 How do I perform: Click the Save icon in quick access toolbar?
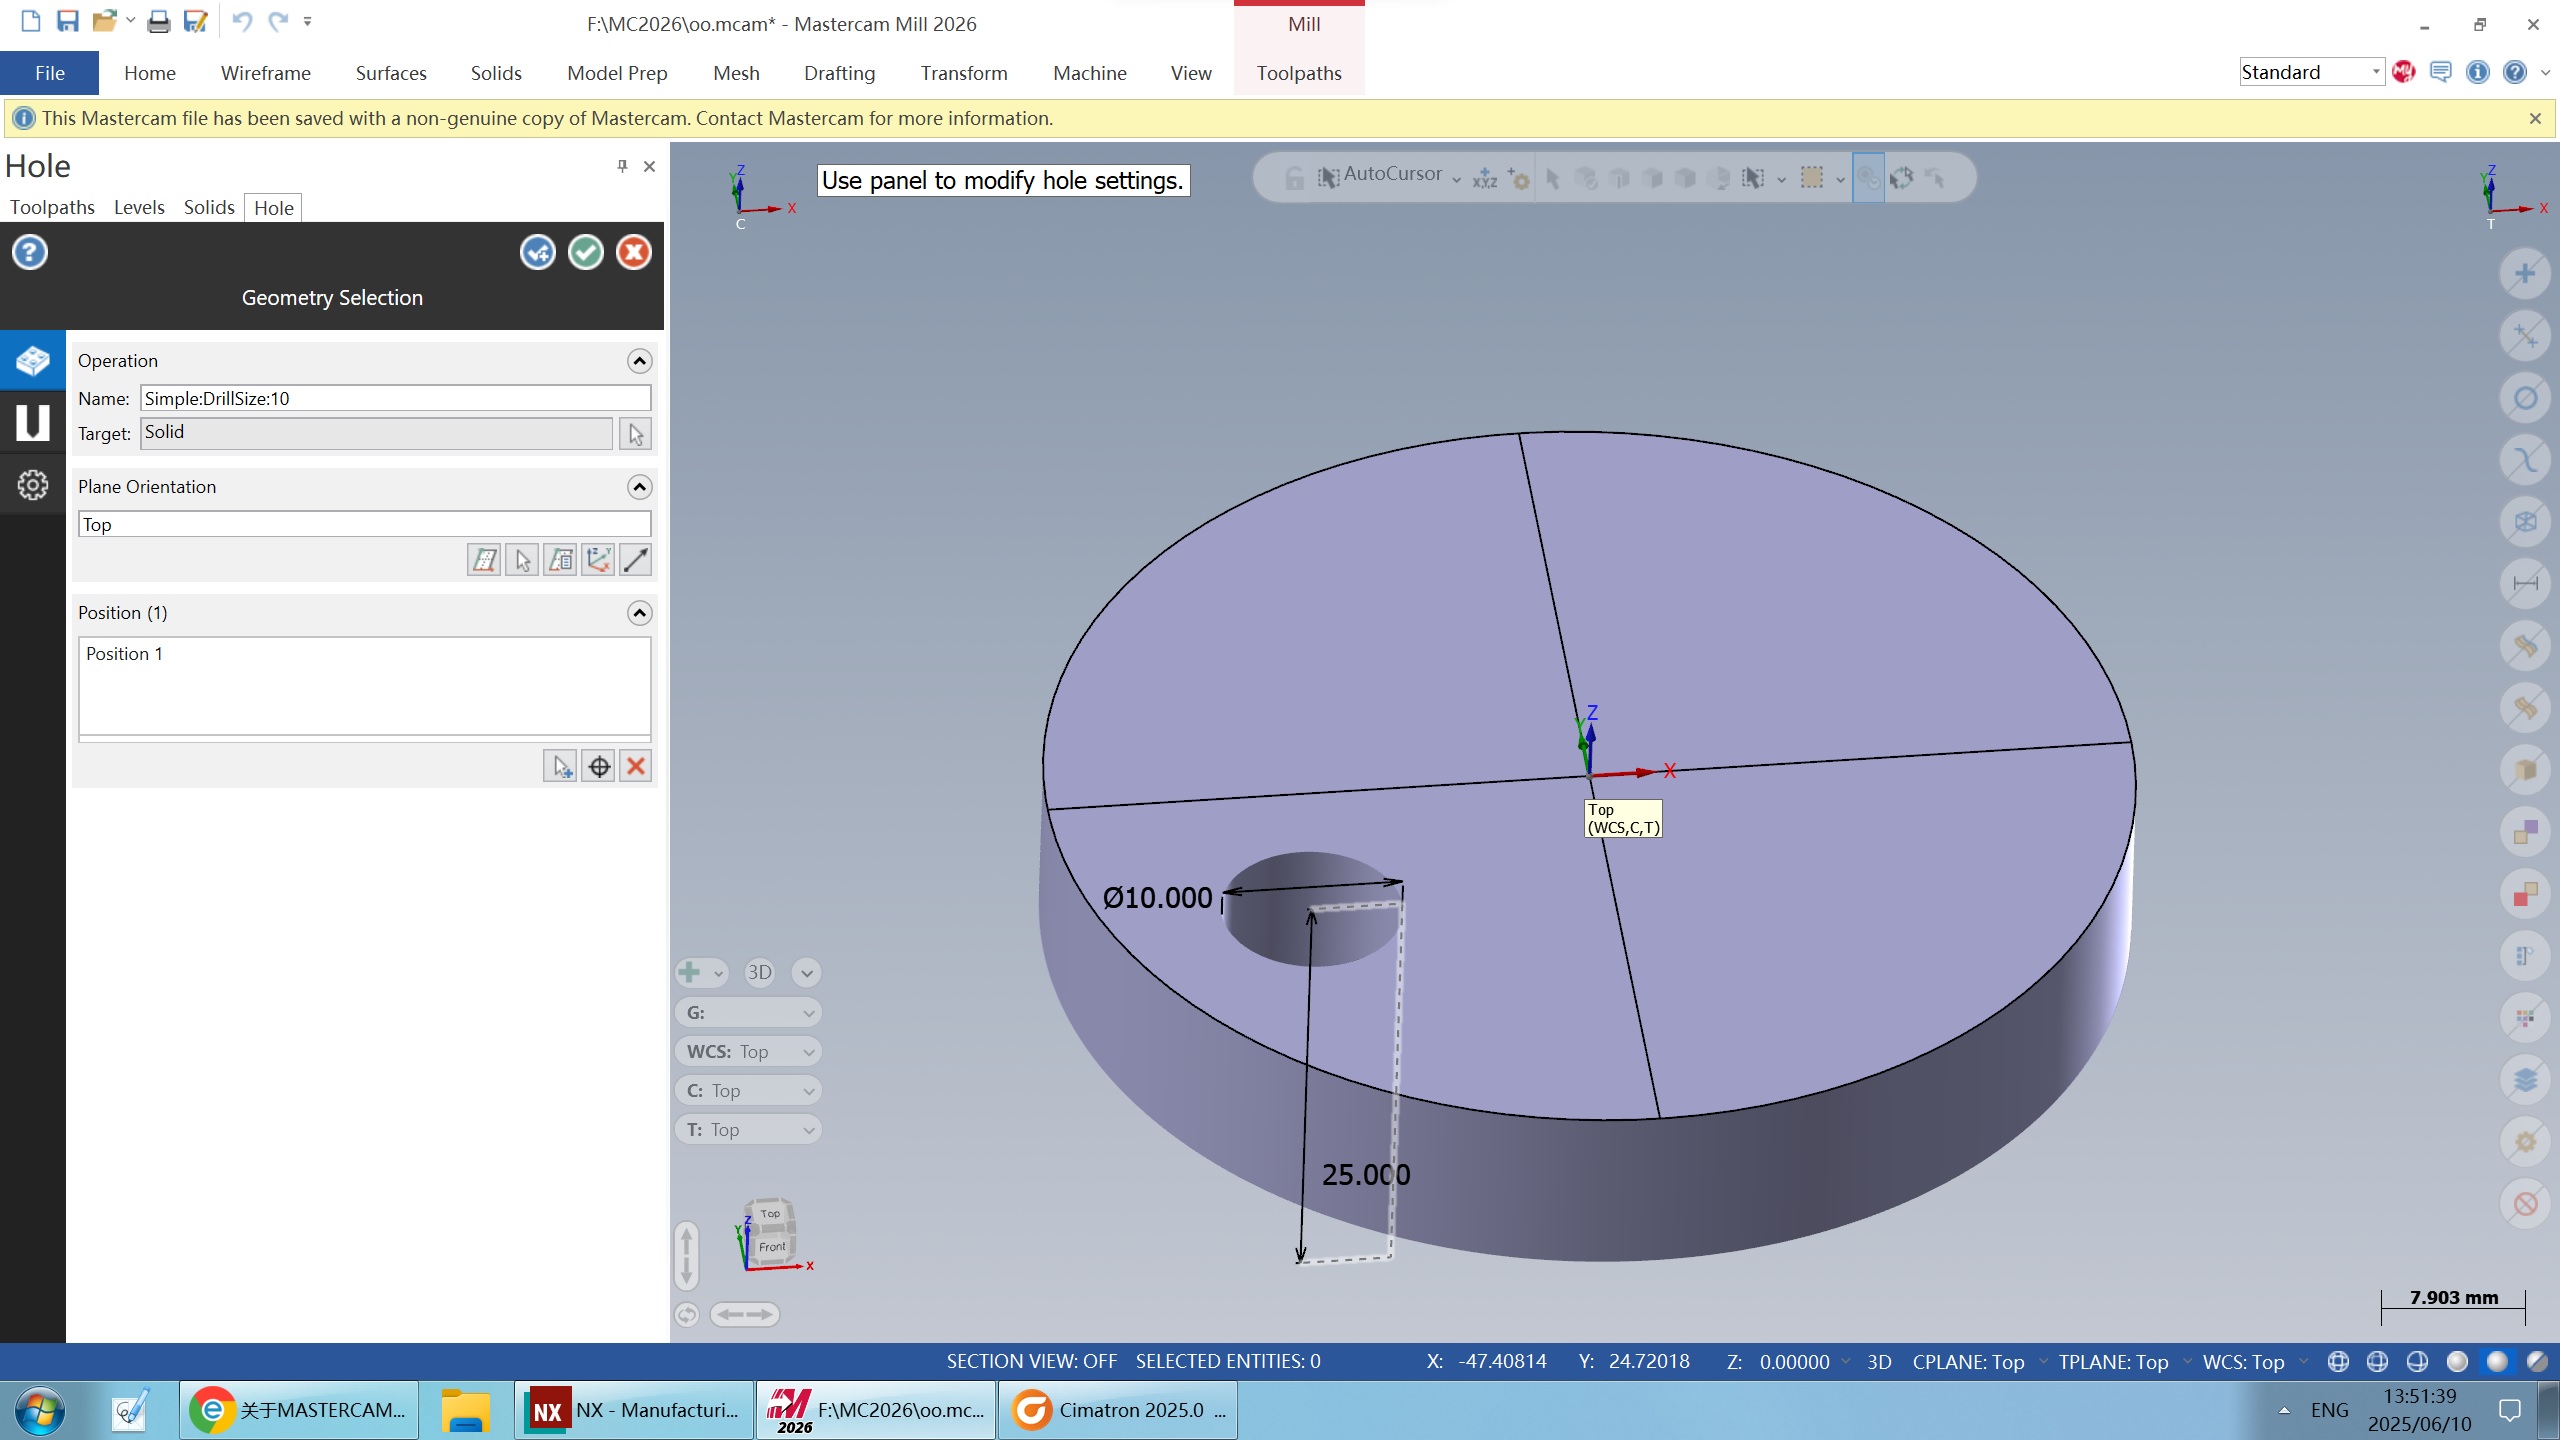tap(68, 21)
